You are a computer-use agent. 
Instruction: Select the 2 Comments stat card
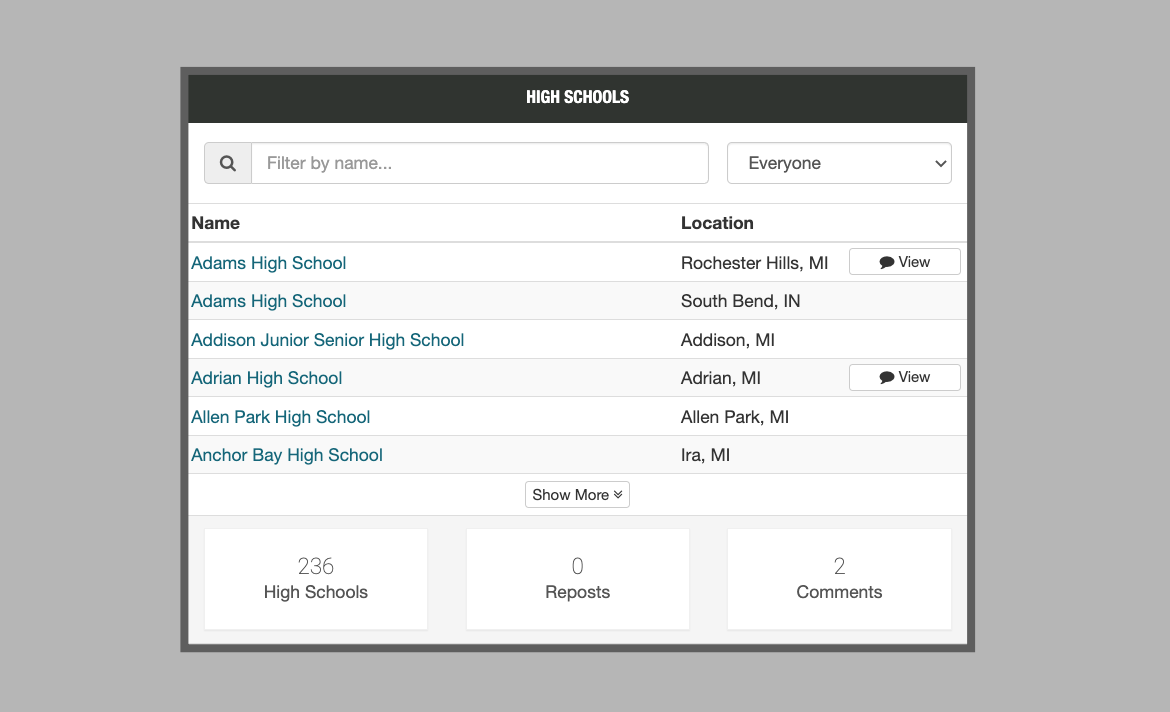coord(839,579)
